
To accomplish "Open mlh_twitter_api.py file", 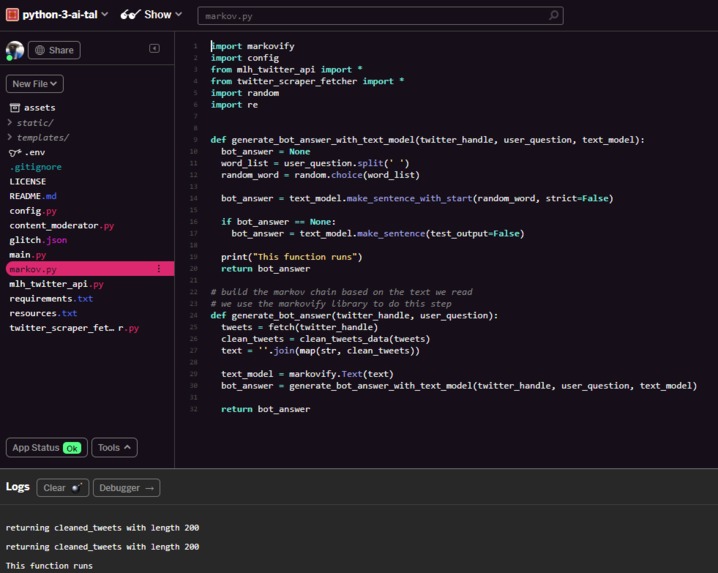I will point(56,284).
